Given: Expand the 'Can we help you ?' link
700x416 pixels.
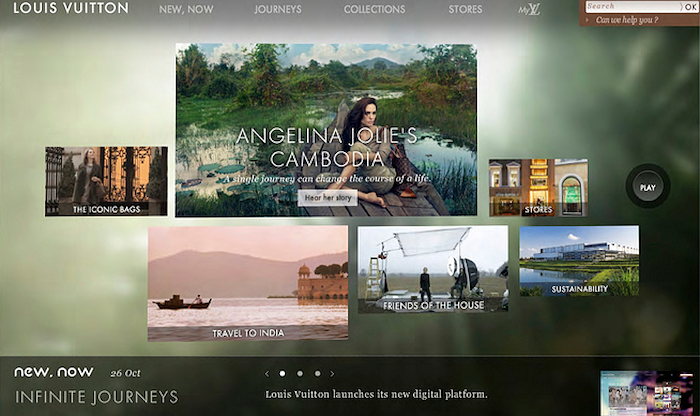Looking at the screenshot, I should click(626, 20).
